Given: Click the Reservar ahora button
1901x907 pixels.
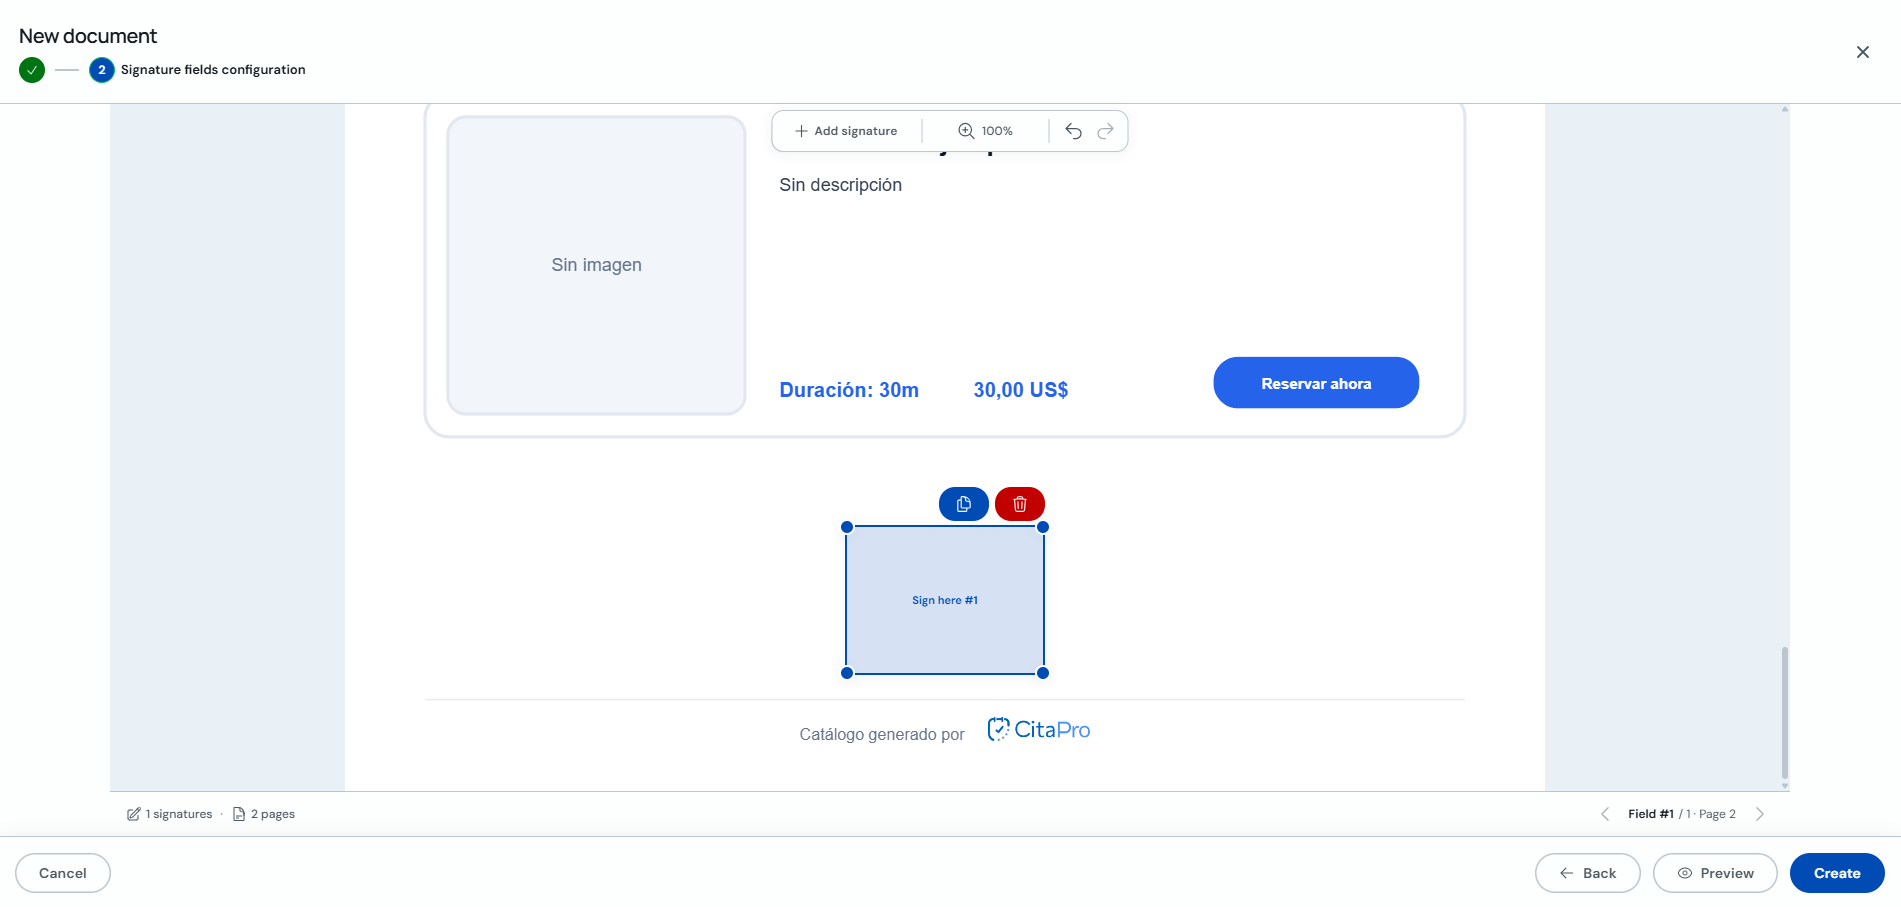Looking at the screenshot, I should pos(1316,383).
